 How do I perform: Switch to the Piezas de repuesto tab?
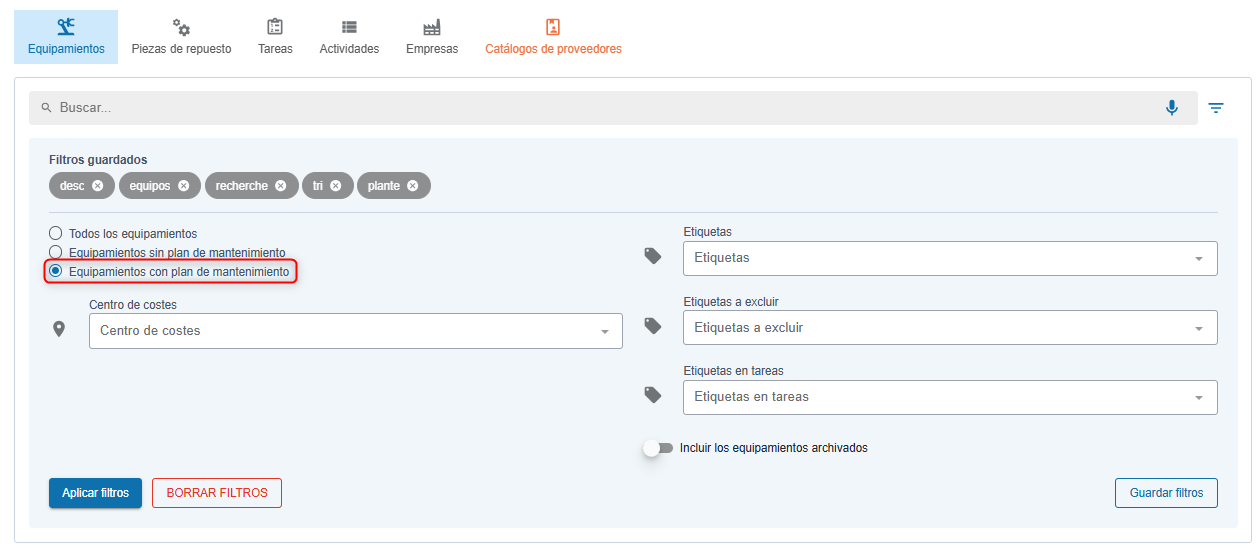pyautogui.click(x=181, y=37)
